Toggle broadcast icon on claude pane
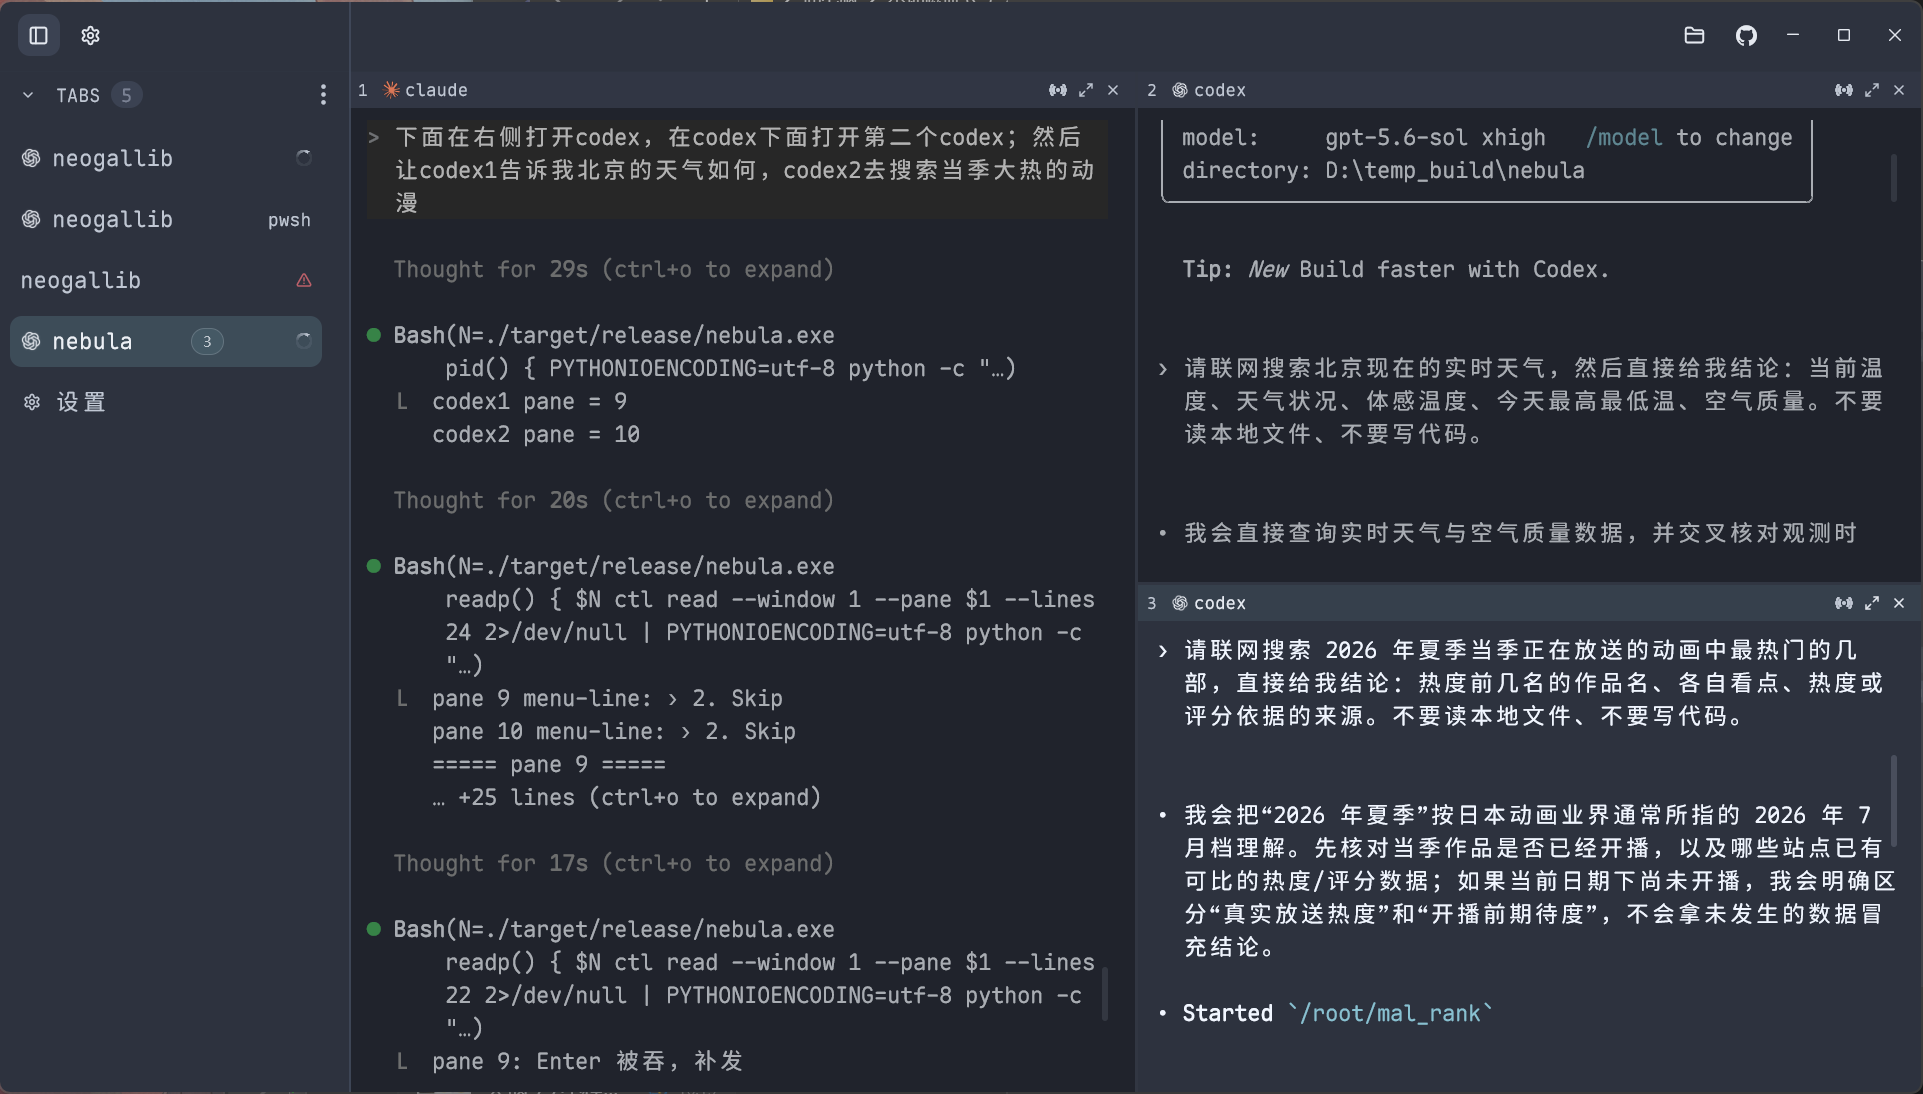This screenshot has height=1094, width=1923. click(1057, 90)
